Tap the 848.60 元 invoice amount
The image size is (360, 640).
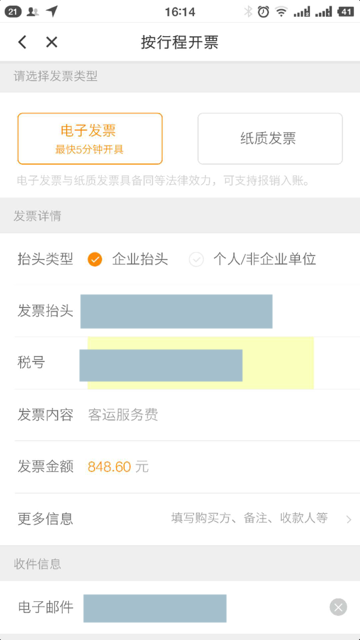118,467
